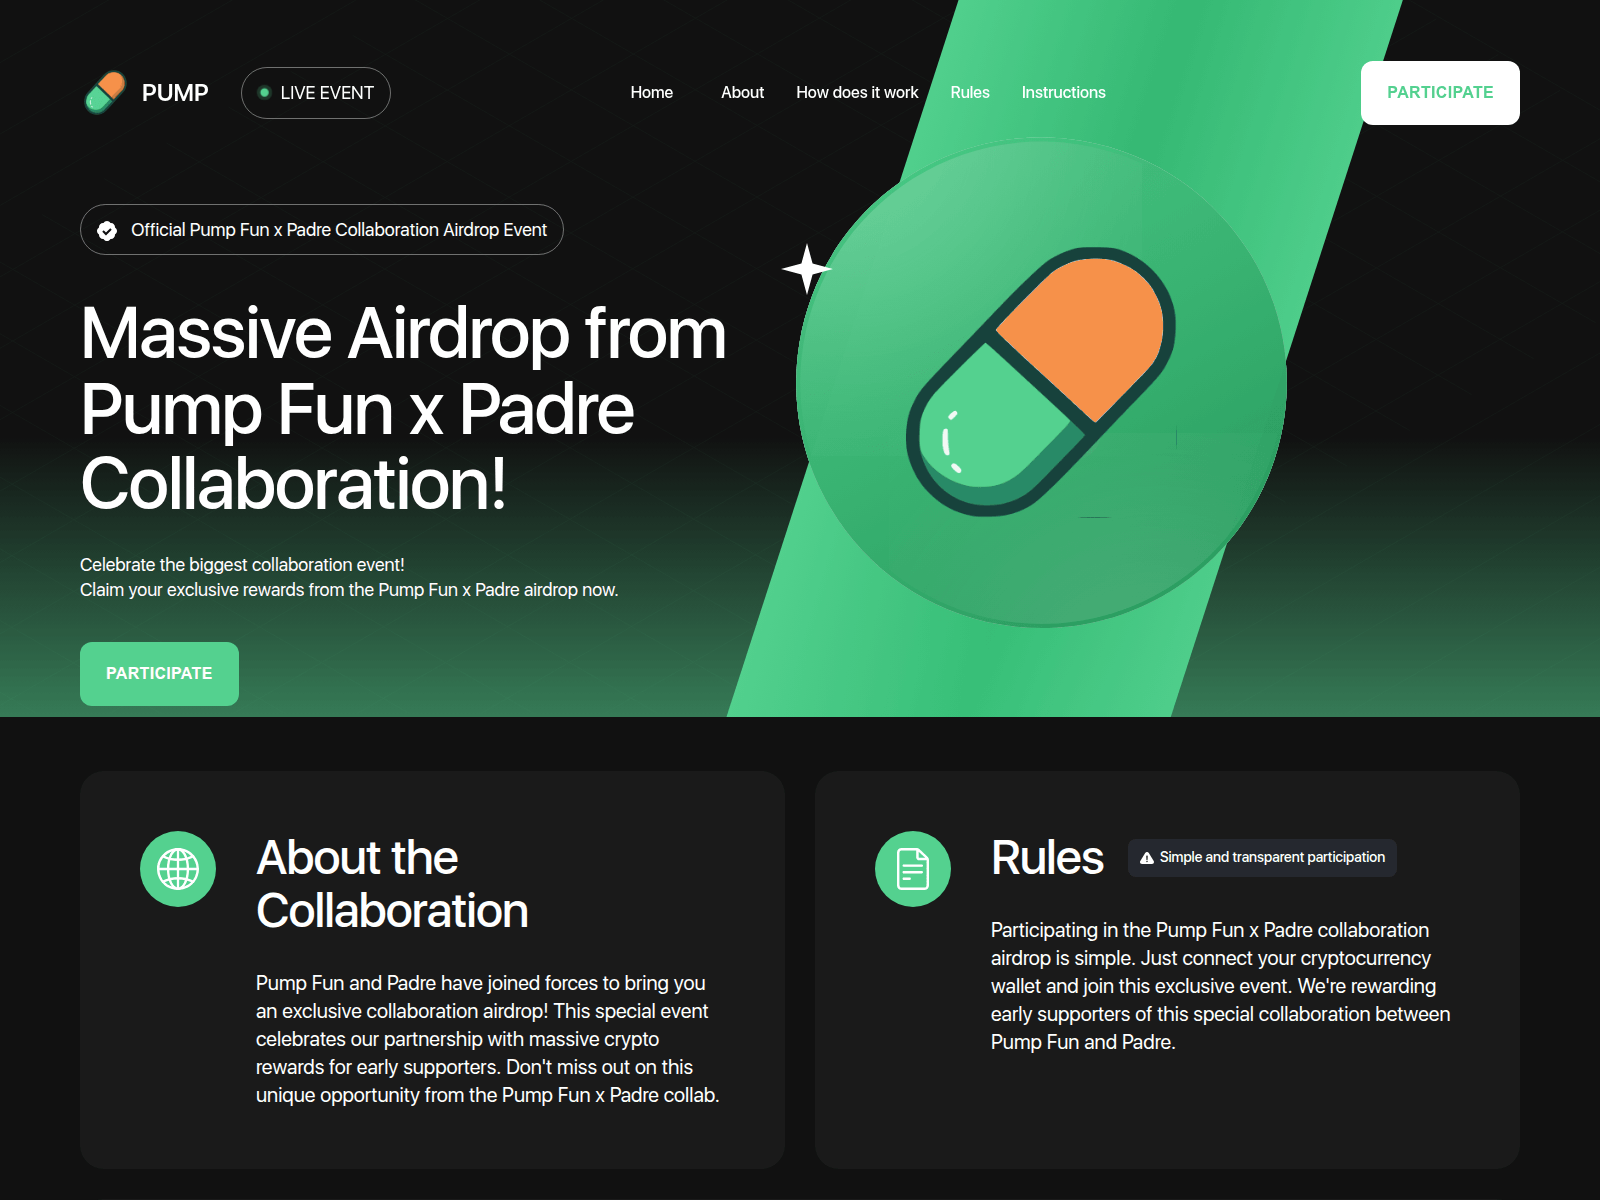
Task: Select 'How does it work' in the navigation
Action: (x=857, y=93)
